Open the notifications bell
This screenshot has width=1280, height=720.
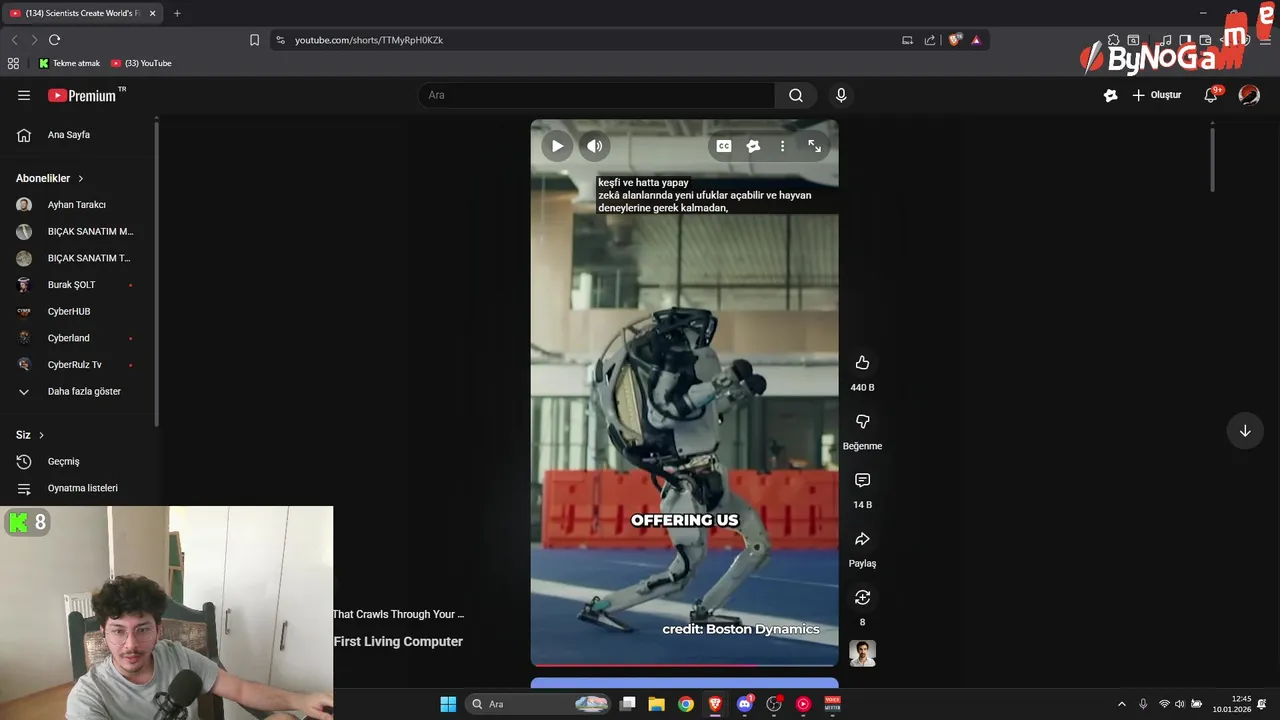pos(1211,95)
